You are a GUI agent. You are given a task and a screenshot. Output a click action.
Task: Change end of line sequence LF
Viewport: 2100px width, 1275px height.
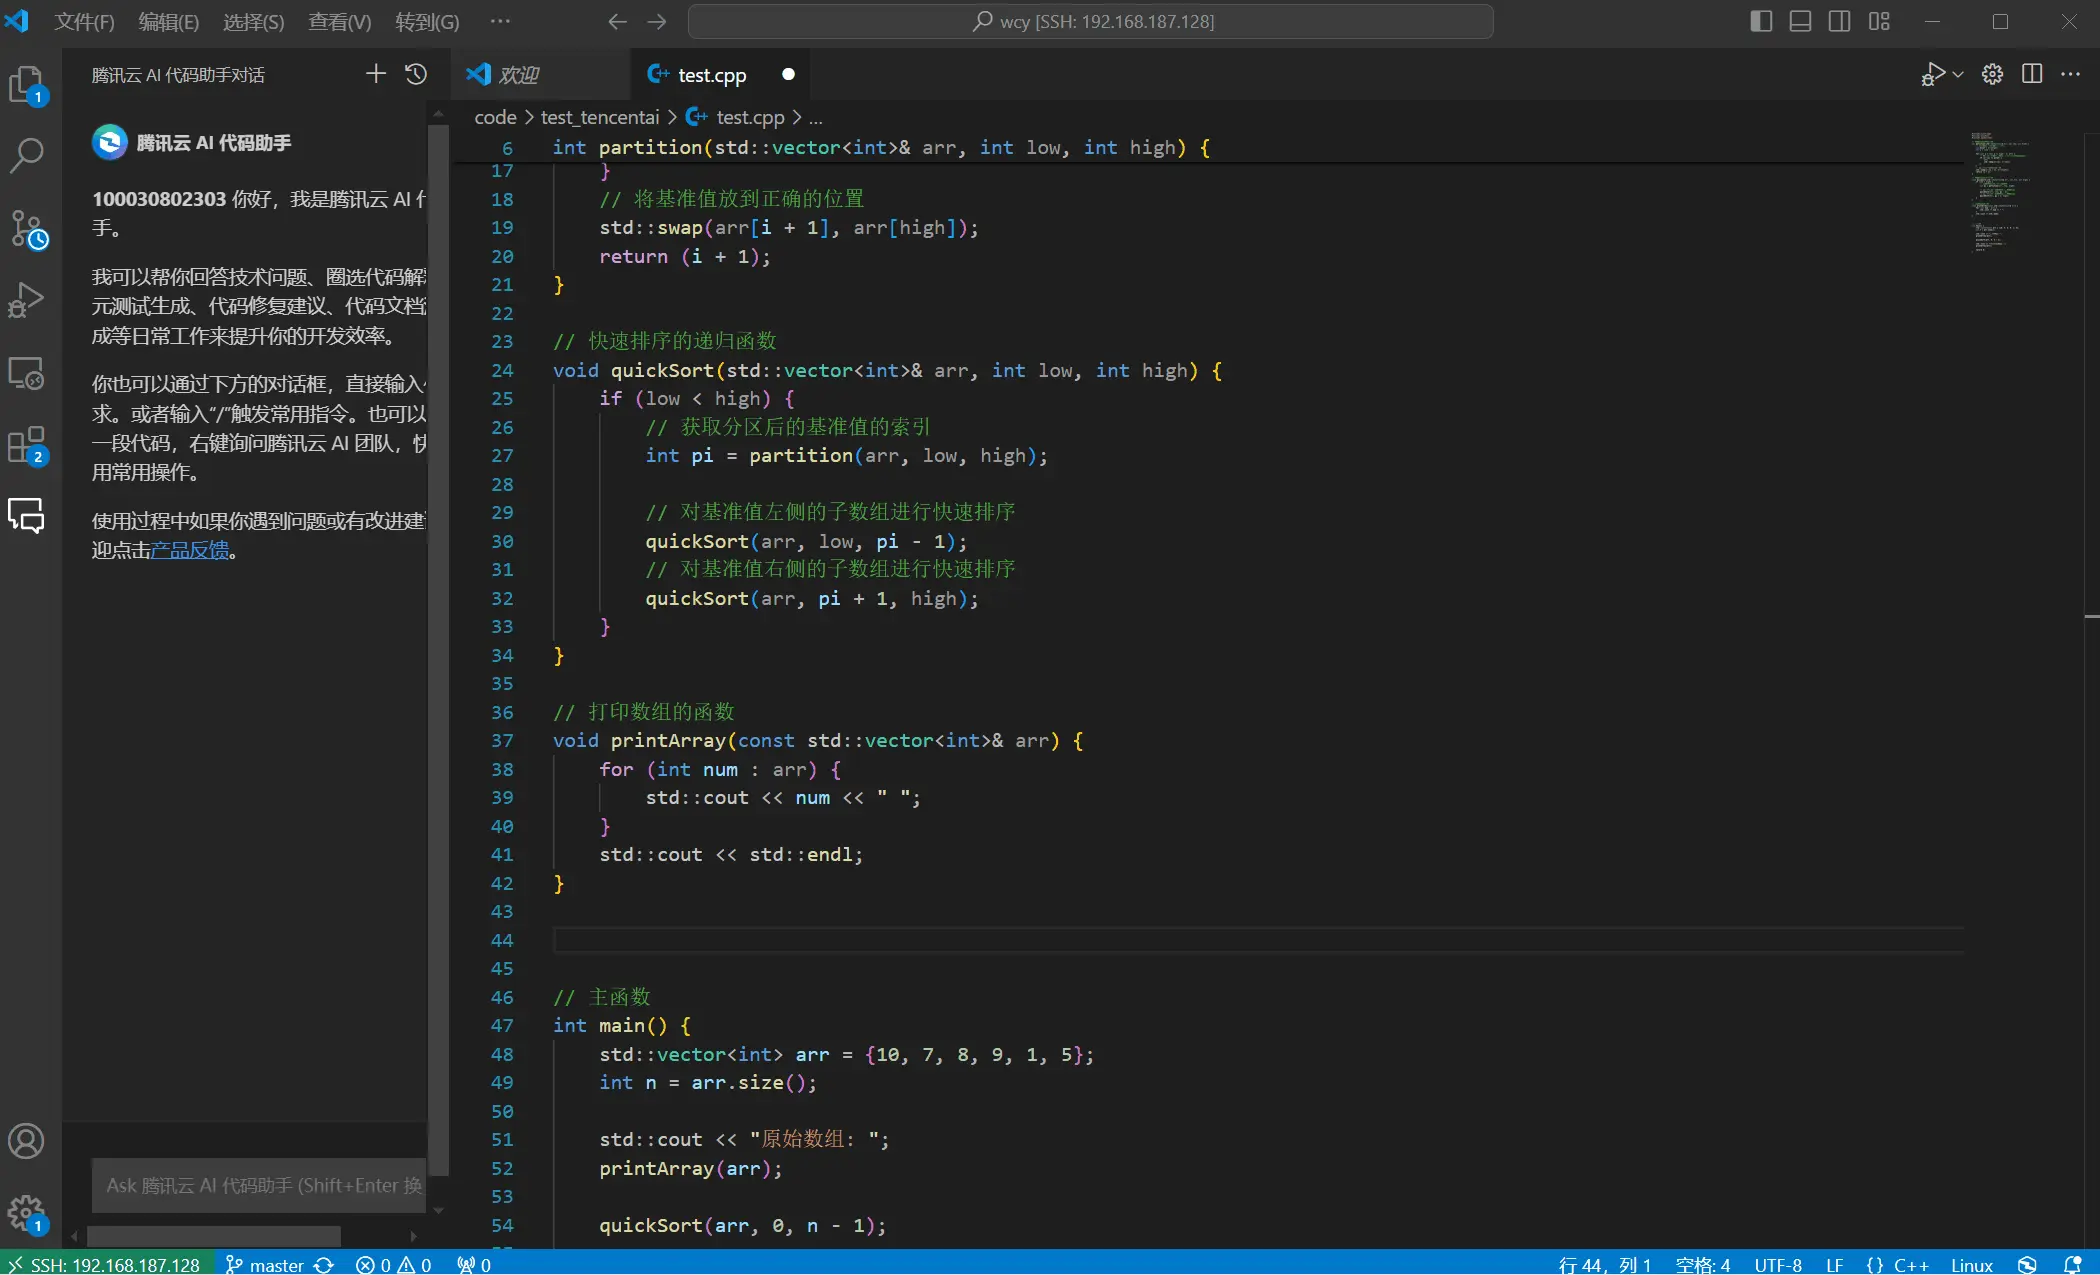pyautogui.click(x=1835, y=1264)
